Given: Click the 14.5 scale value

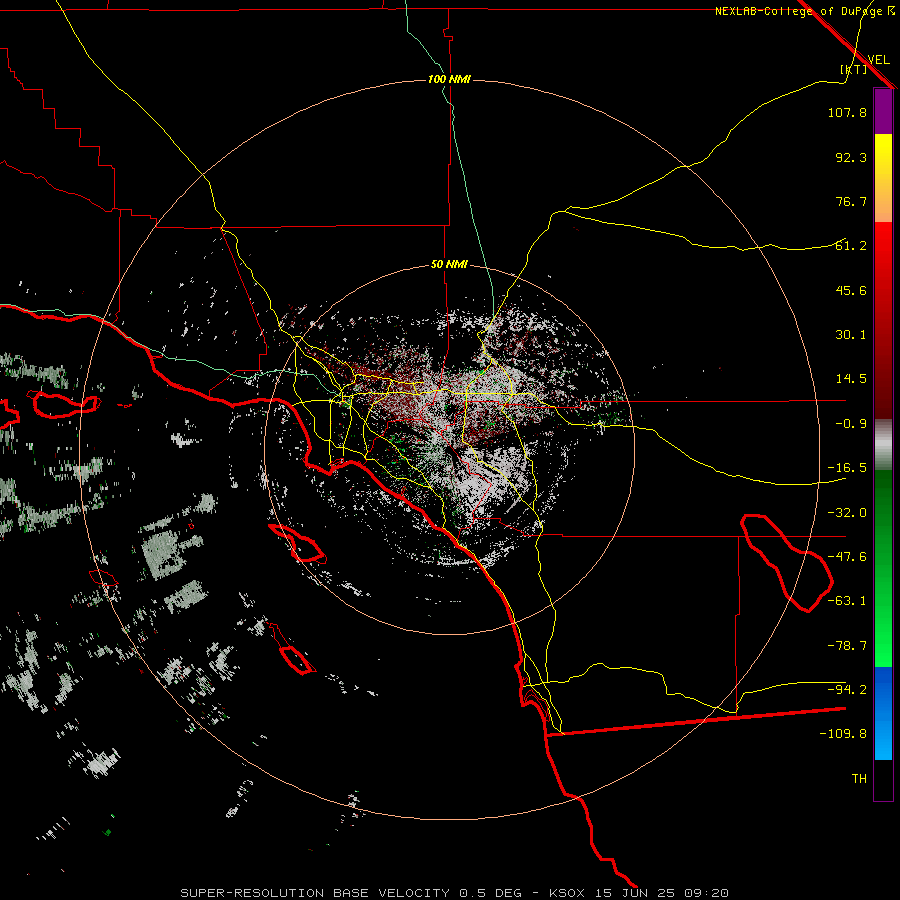Looking at the screenshot, I should [x=851, y=379].
